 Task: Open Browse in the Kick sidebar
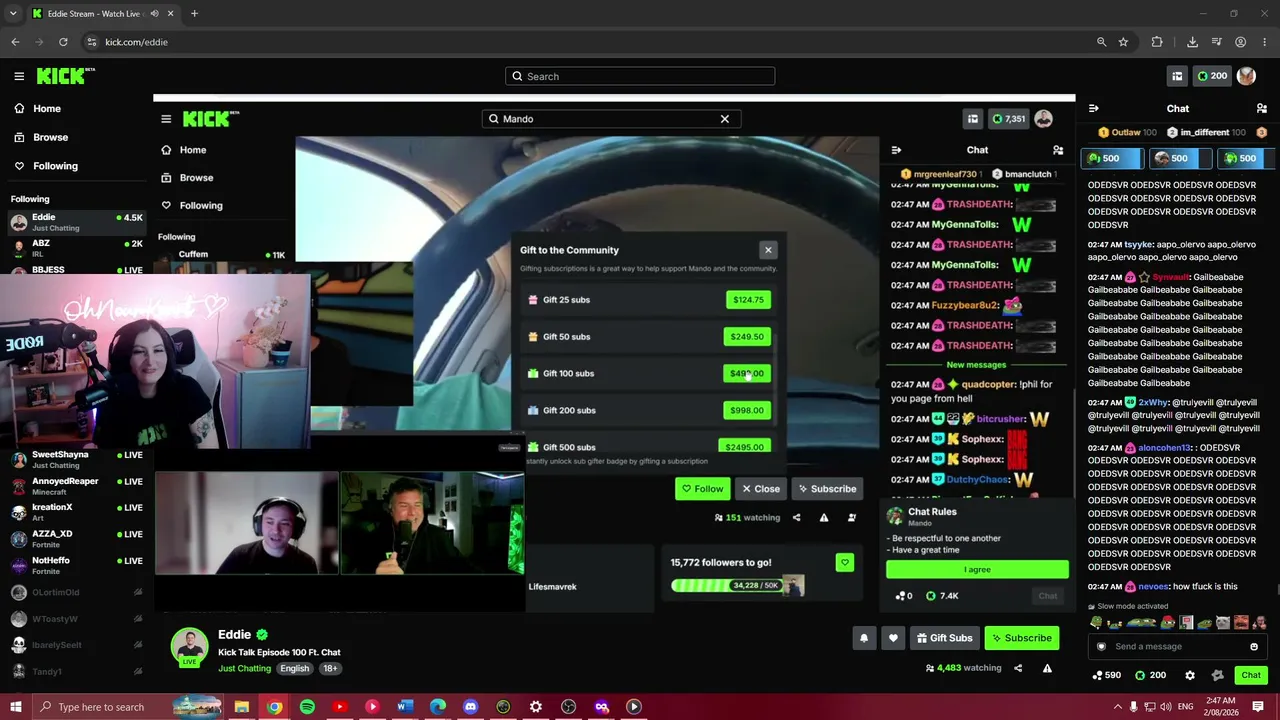[41, 137]
